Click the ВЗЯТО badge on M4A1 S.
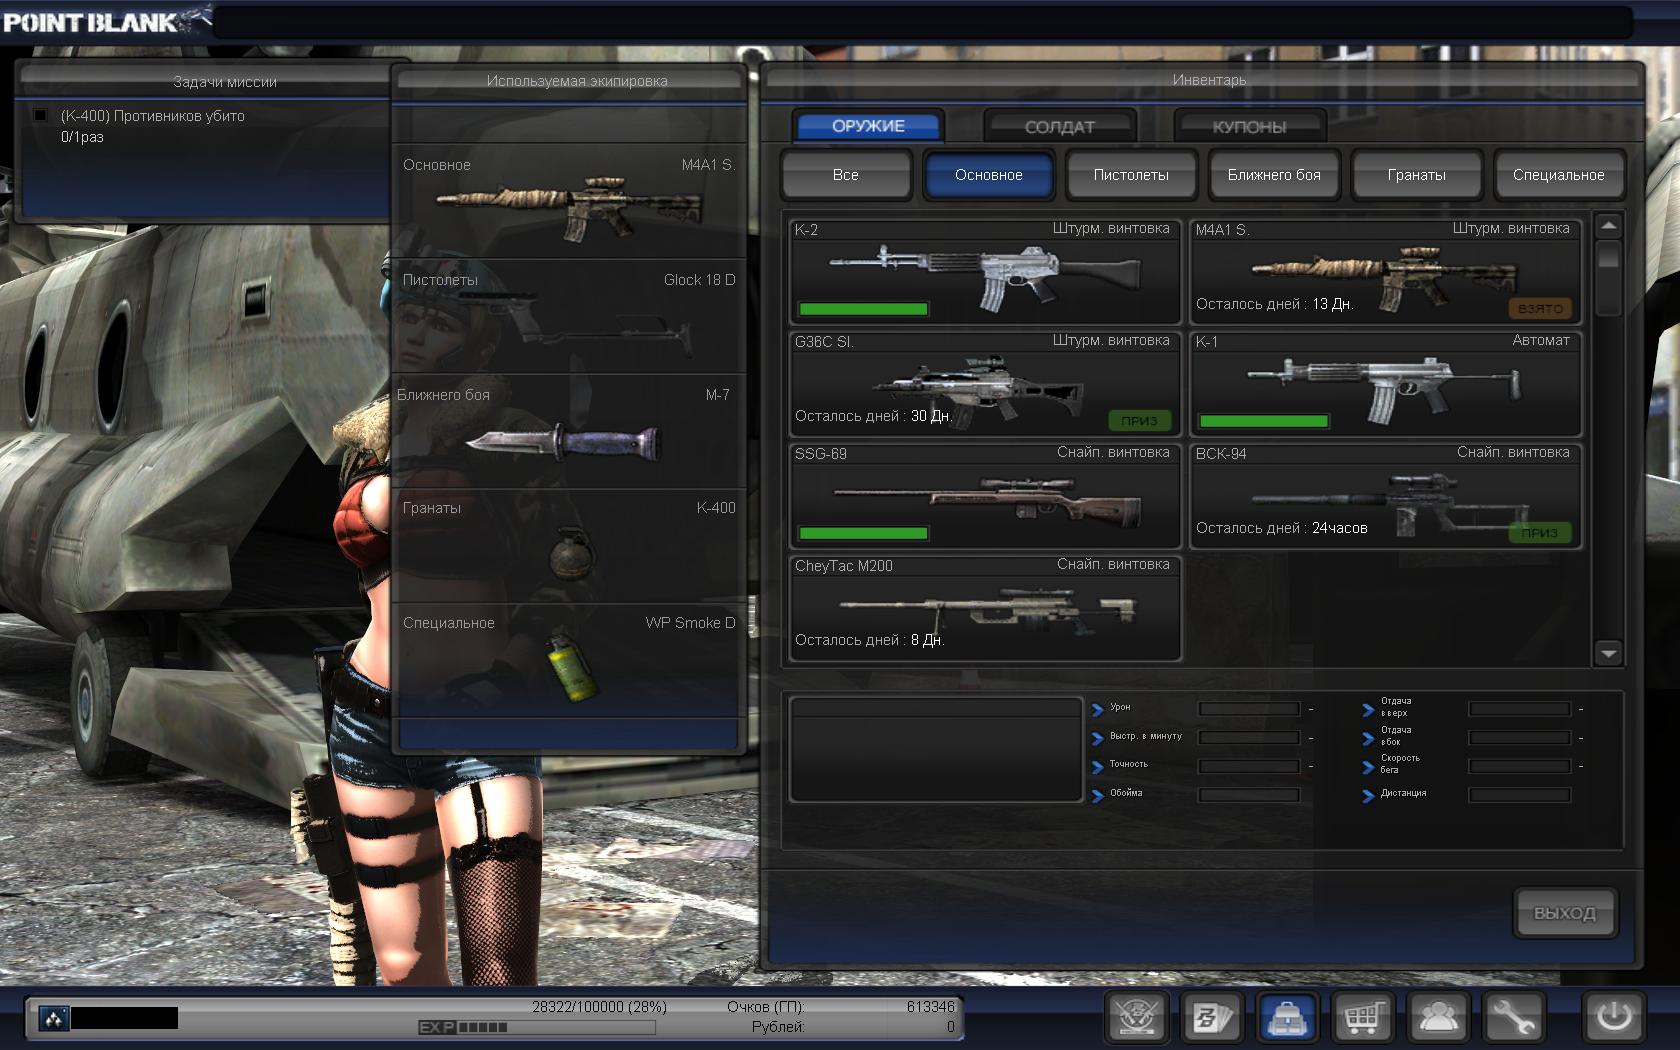 click(1540, 309)
